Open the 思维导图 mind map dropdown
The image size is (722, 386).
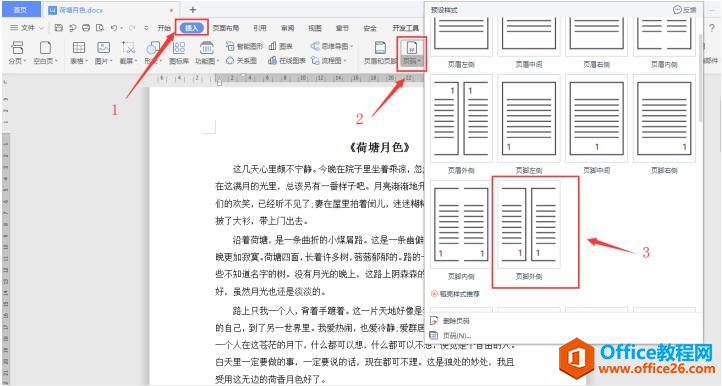[x=332, y=46]
